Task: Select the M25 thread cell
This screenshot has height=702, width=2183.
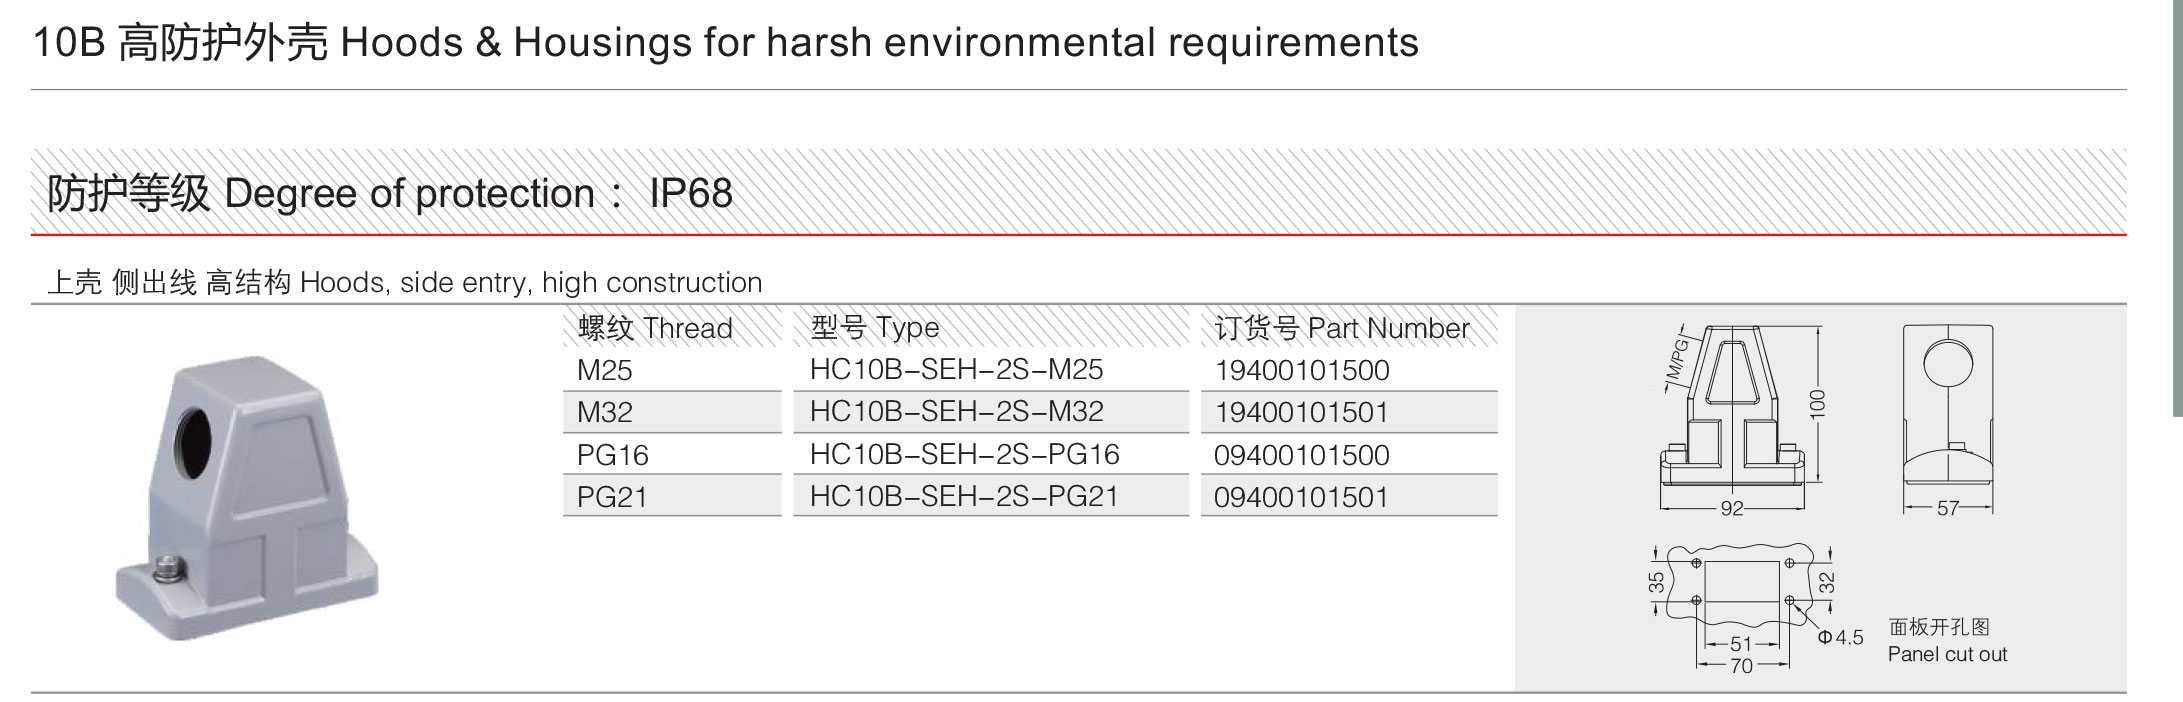Action: click(672, 370)
